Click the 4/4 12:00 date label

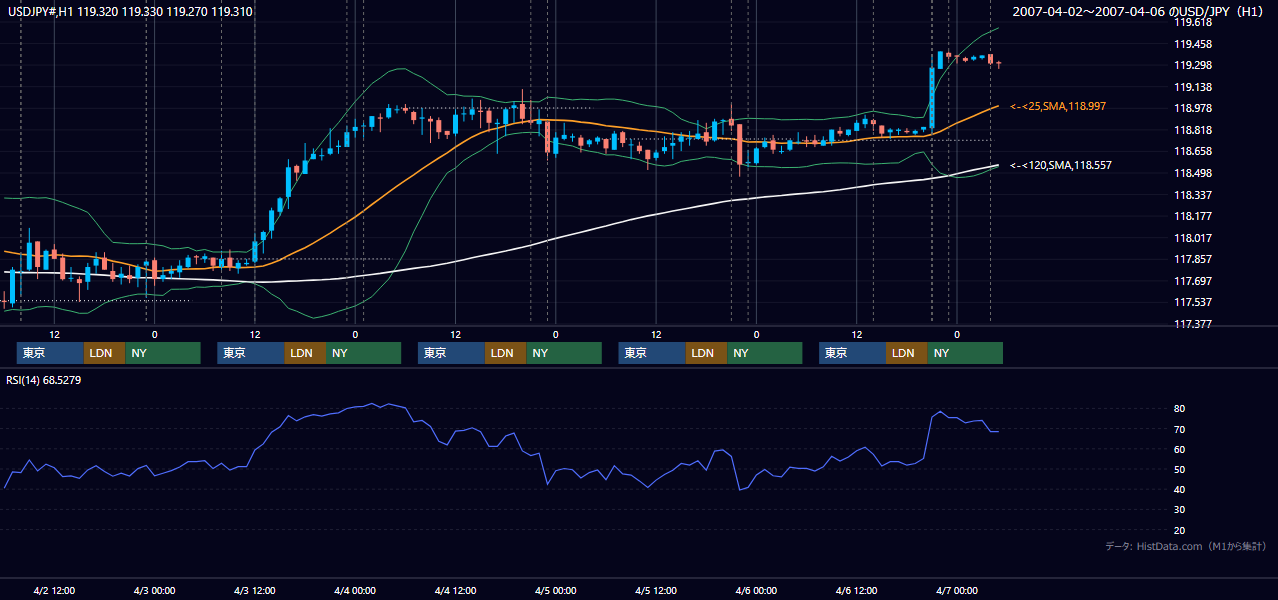[455, 591]
